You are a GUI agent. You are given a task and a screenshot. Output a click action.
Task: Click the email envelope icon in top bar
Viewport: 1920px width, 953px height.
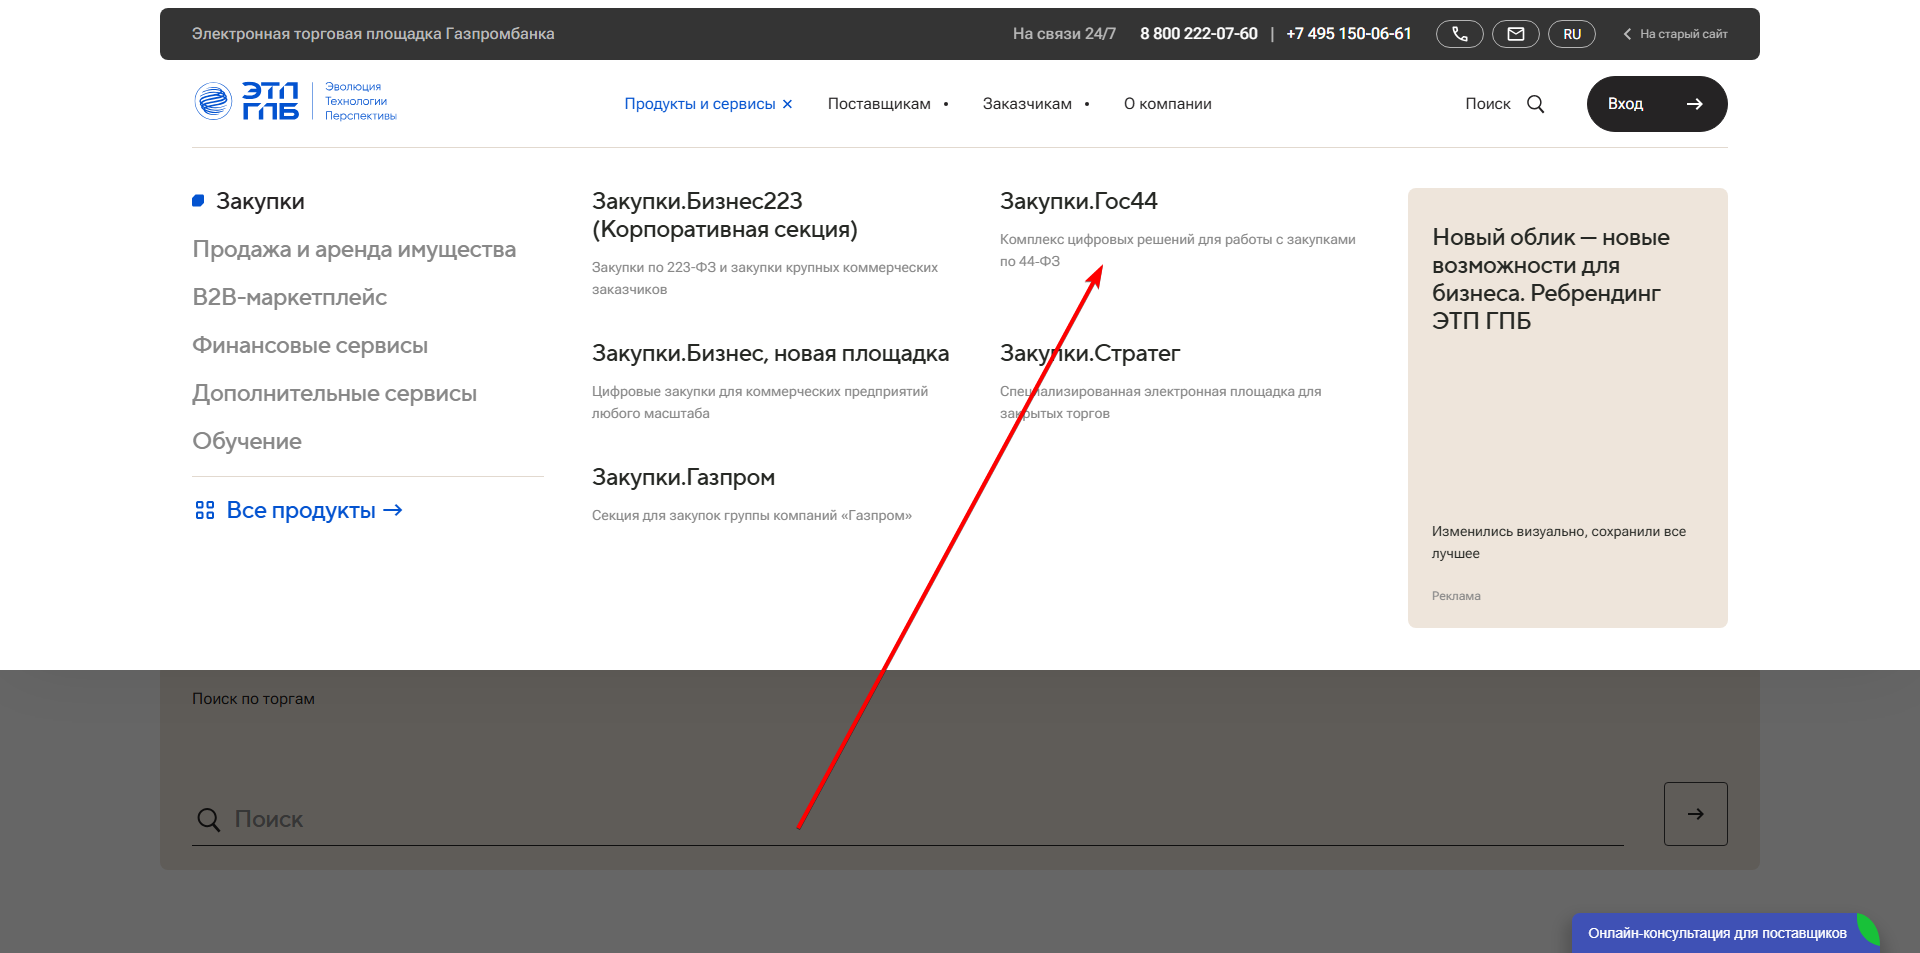[x=1516, y=34]
